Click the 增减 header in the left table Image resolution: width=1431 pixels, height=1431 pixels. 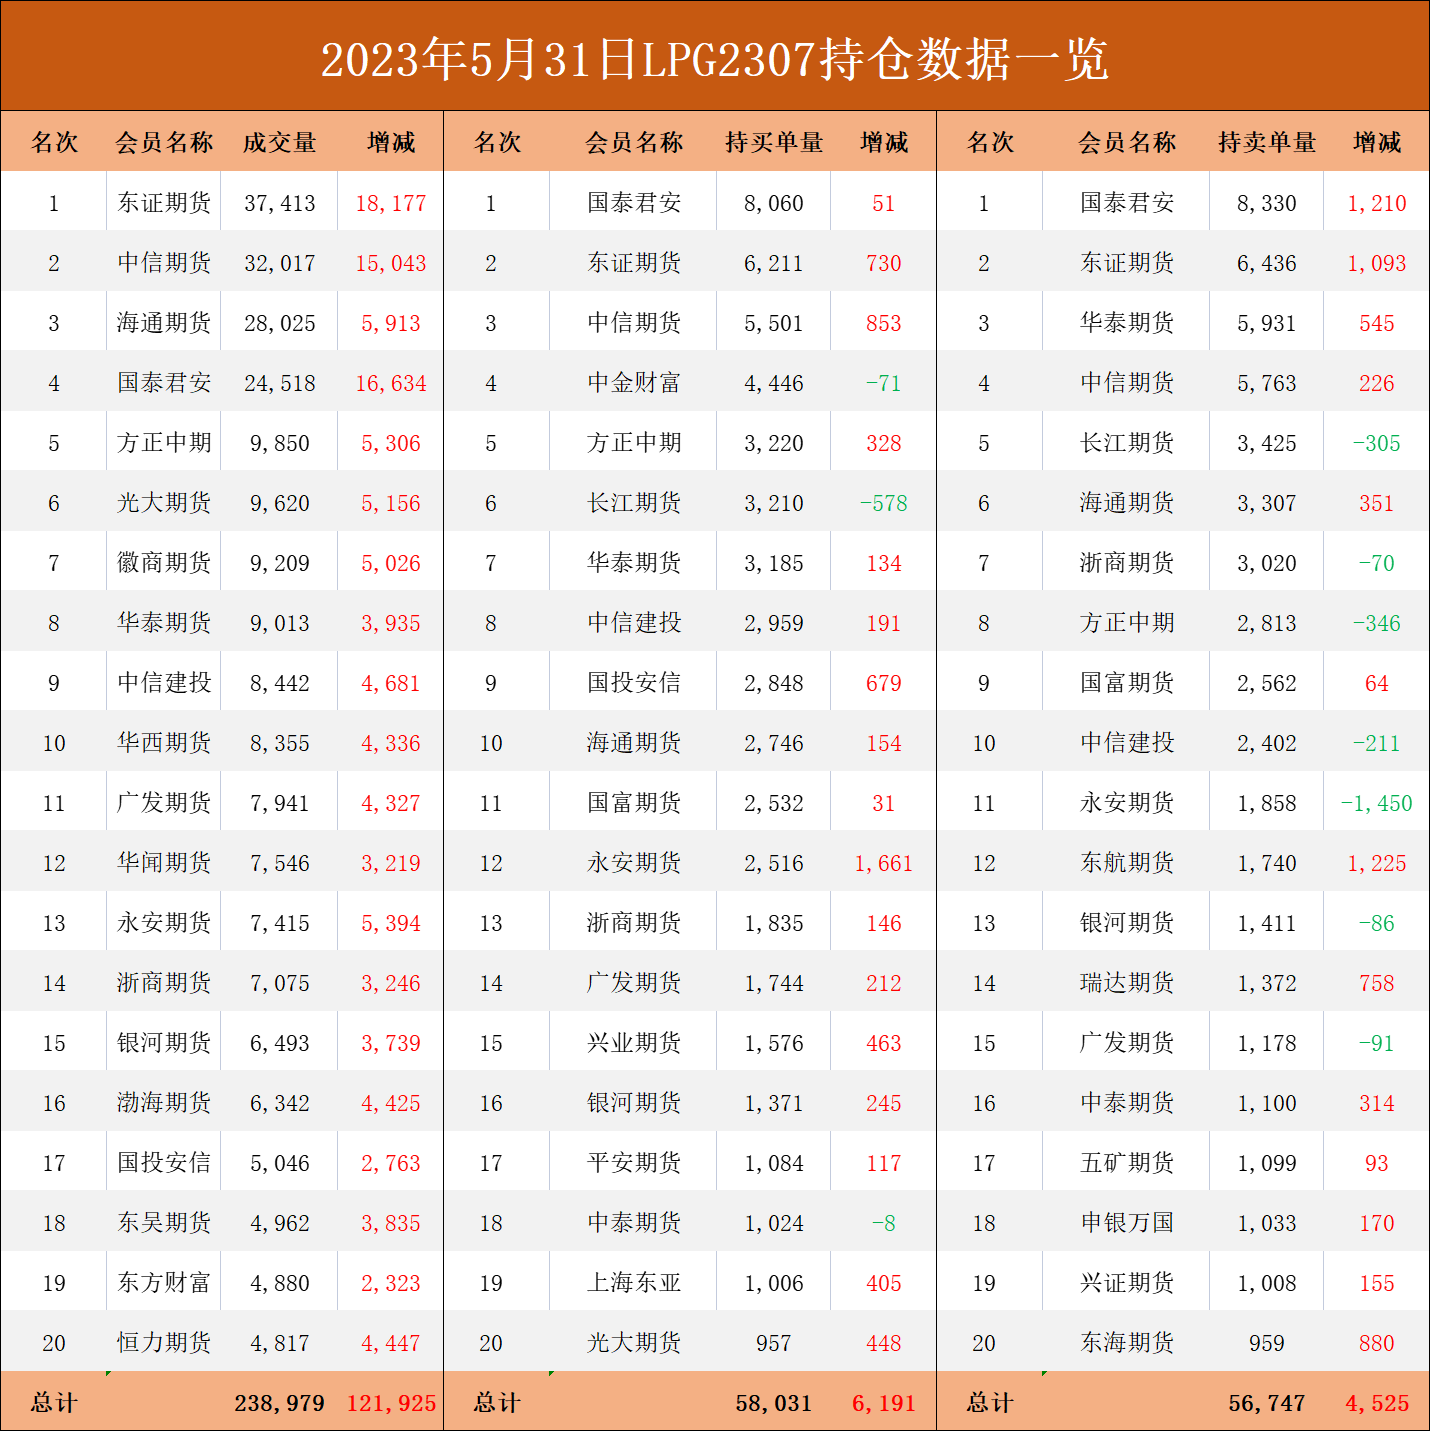click(390, 142)
